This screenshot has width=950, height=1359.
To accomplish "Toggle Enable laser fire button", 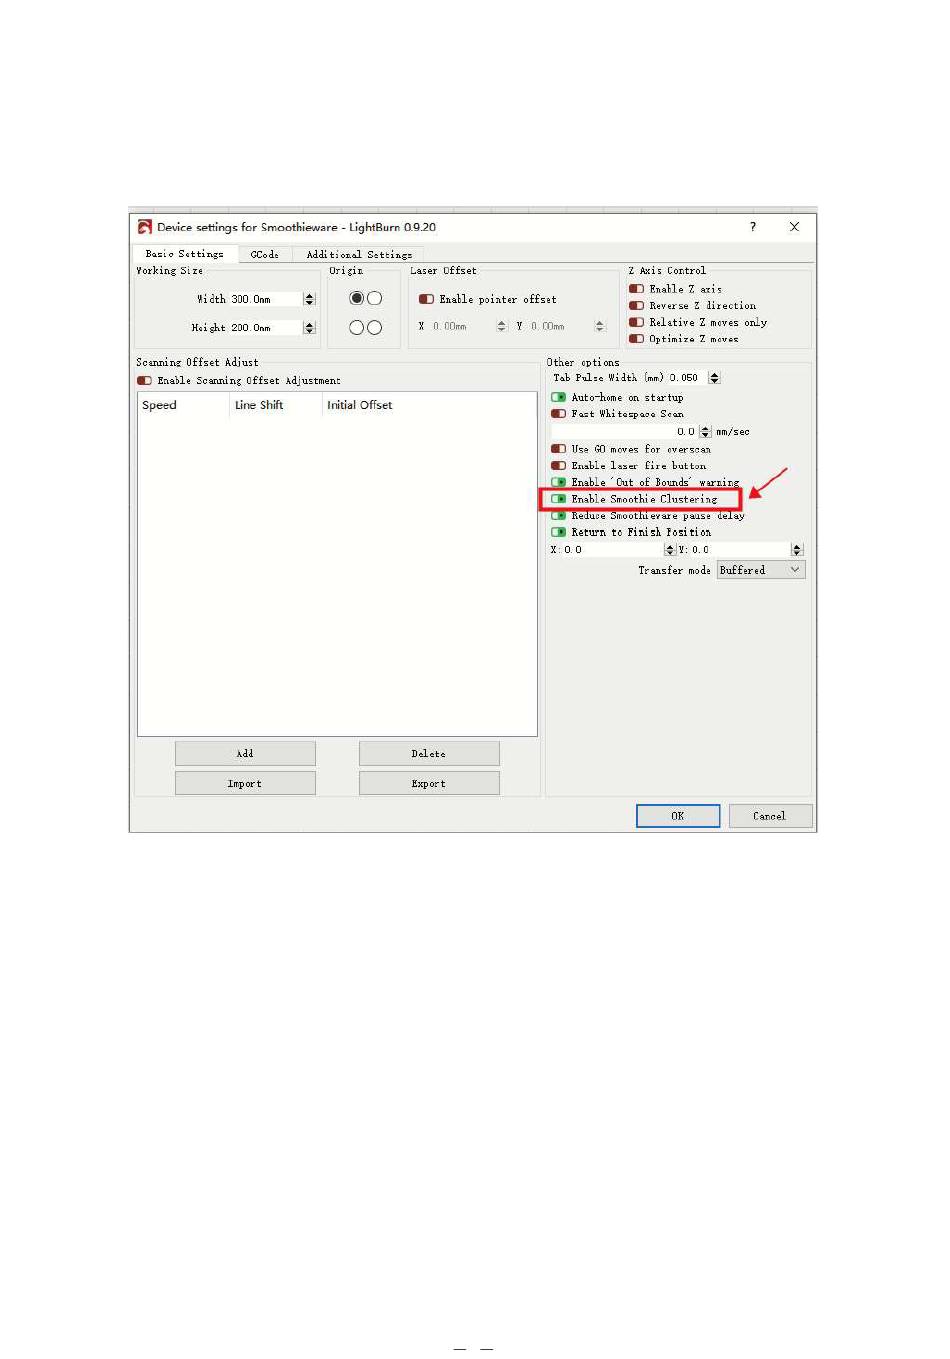I will click(558, 466).
